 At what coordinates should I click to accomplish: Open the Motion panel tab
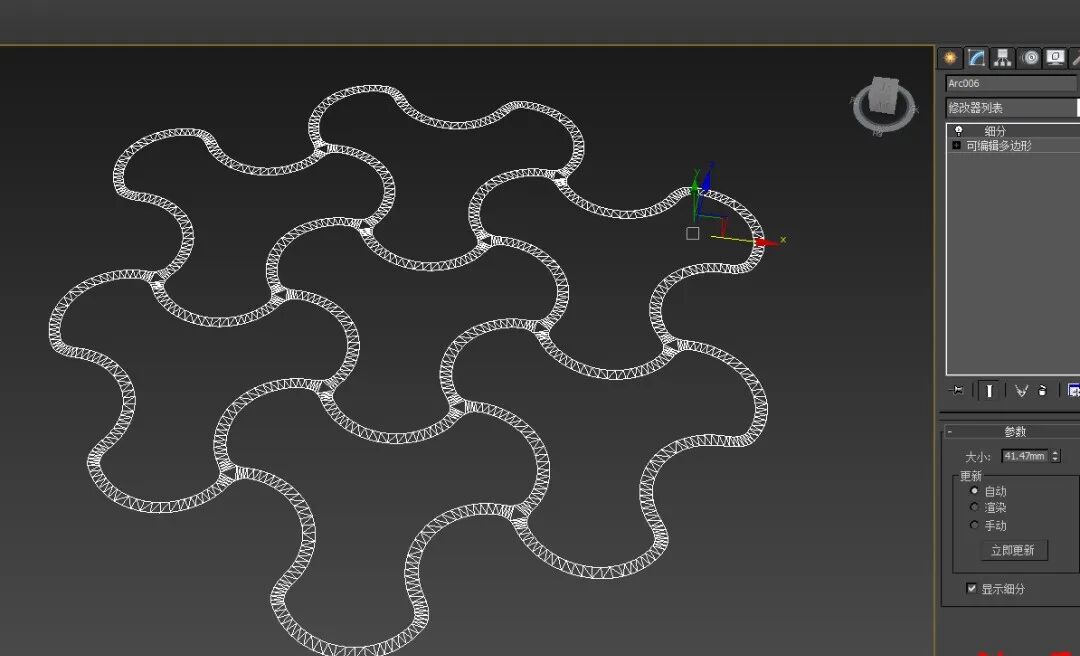[1029, 58]
